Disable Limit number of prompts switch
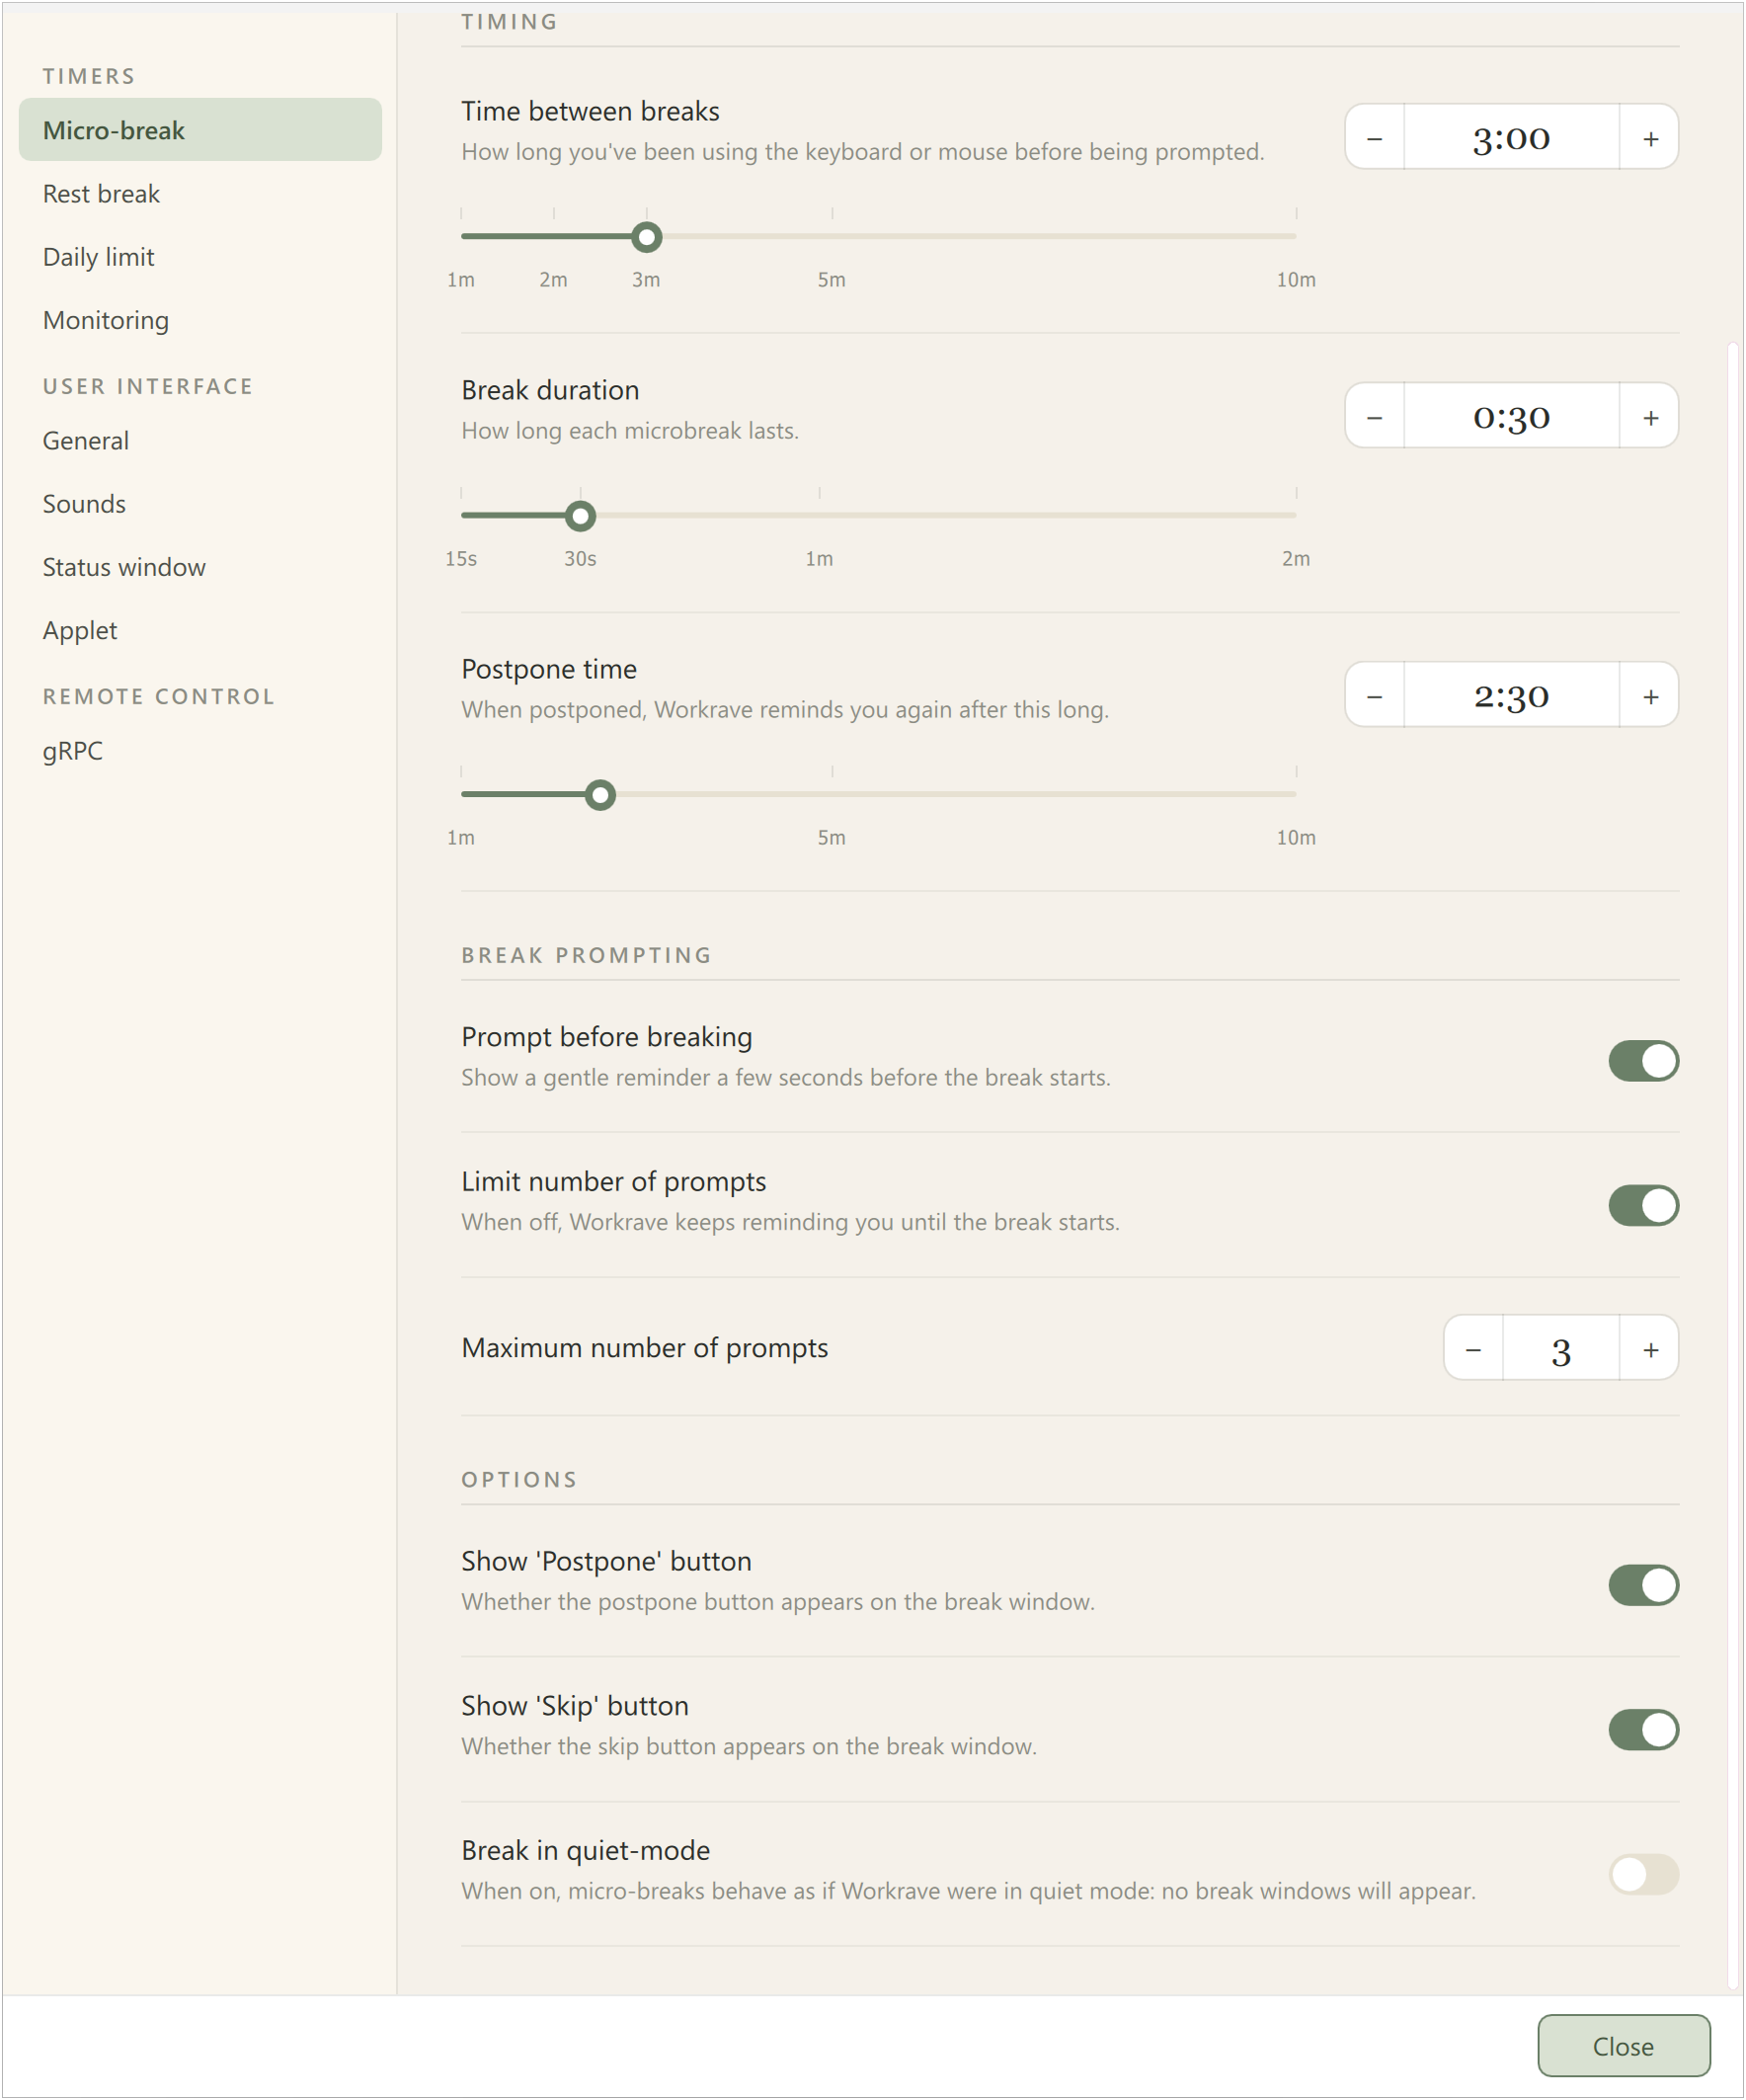Screen dimensions: 1746x2100 [1644, 1207]
